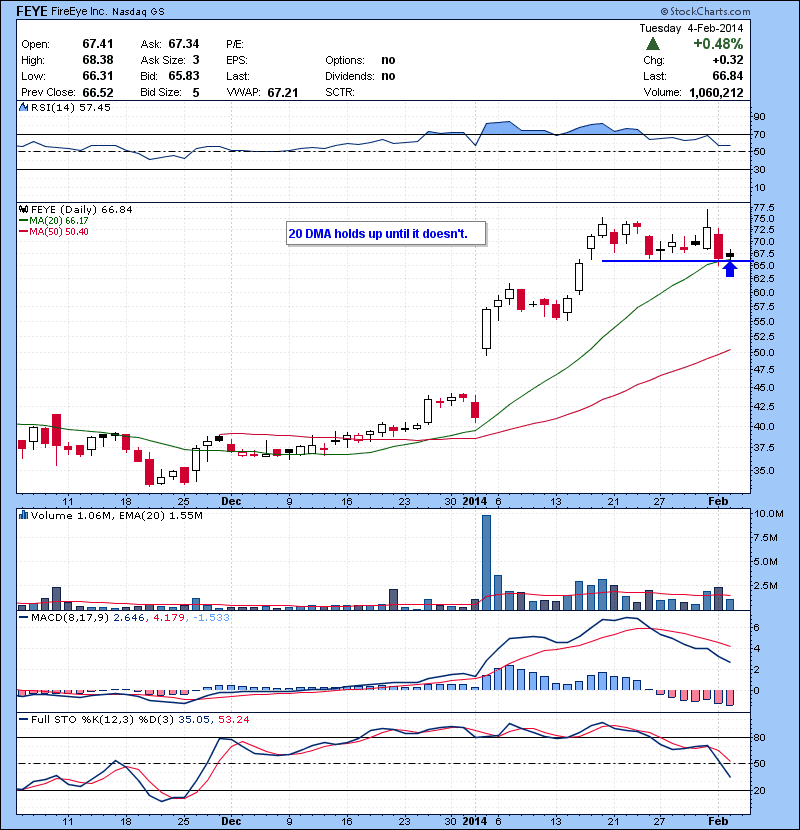Click the stochastic %D value 53.24
The image size is (800, 830).
[x=233, y=719]
